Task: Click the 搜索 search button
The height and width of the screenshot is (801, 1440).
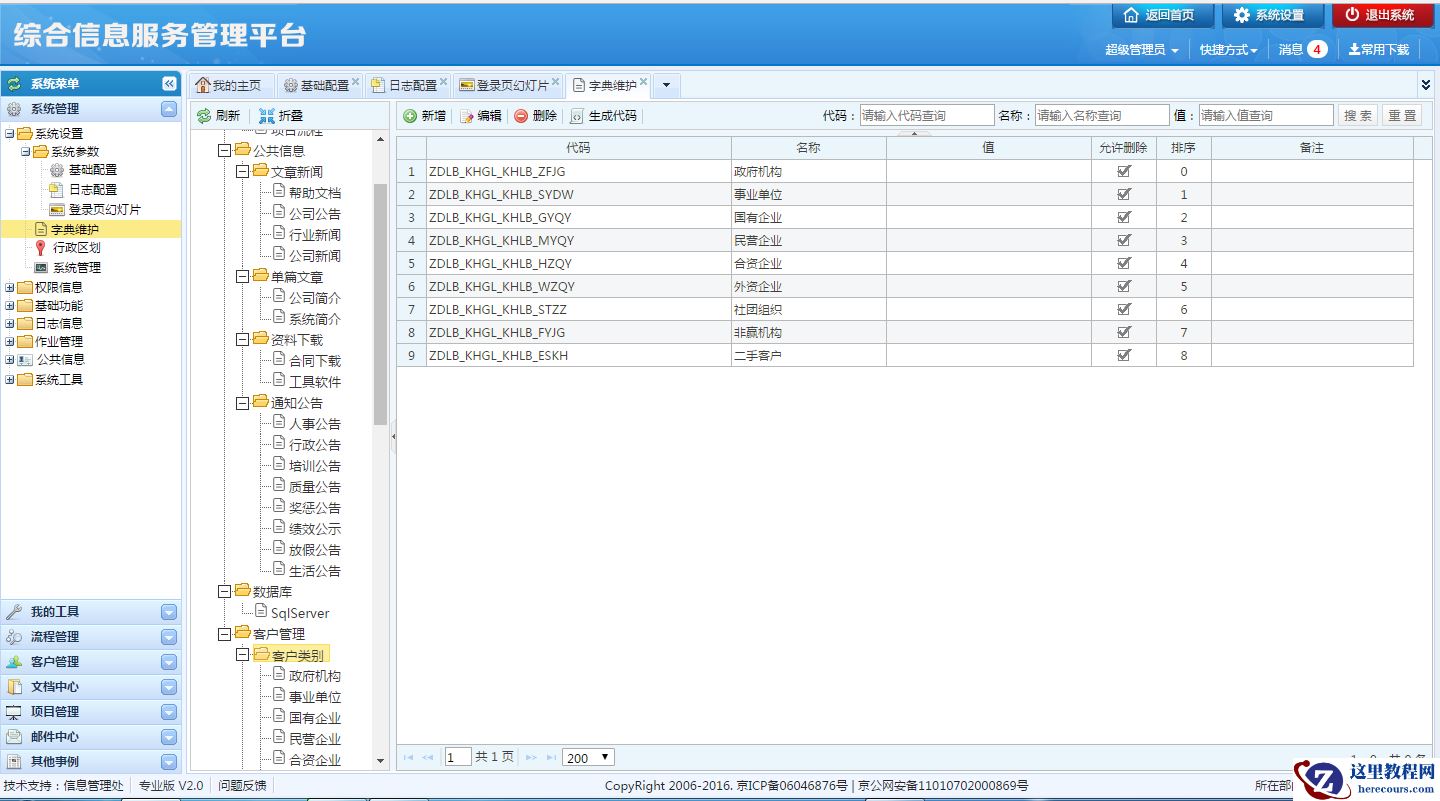Action: (x=1357, y=116)
